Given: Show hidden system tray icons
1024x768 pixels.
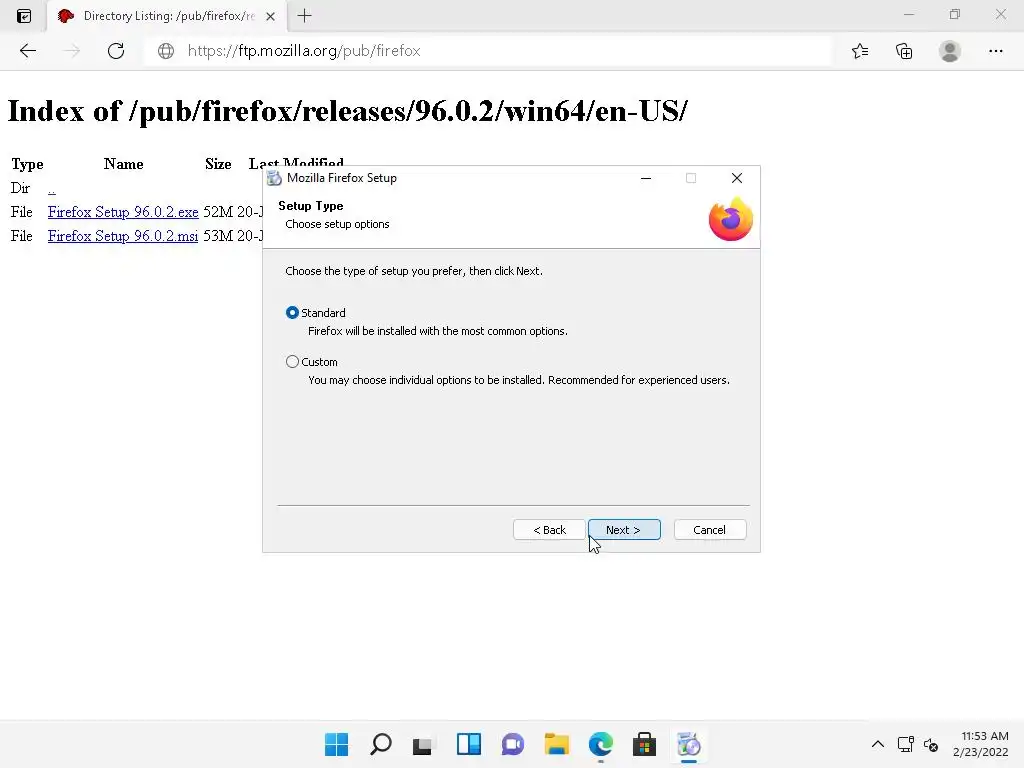Looking at the screenshot, I should [878, 744].
